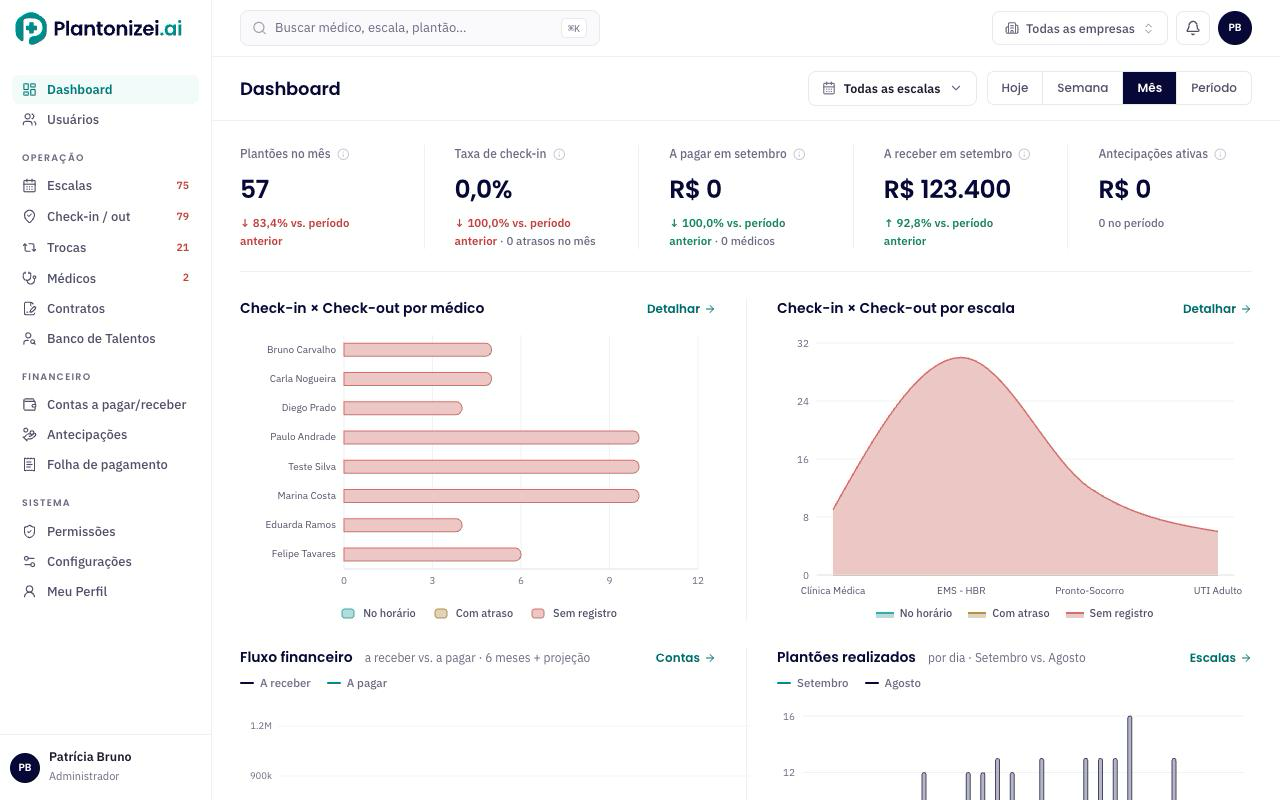Click Detalhar link for por médico chart
The image size is (1280, 800).
681,308
